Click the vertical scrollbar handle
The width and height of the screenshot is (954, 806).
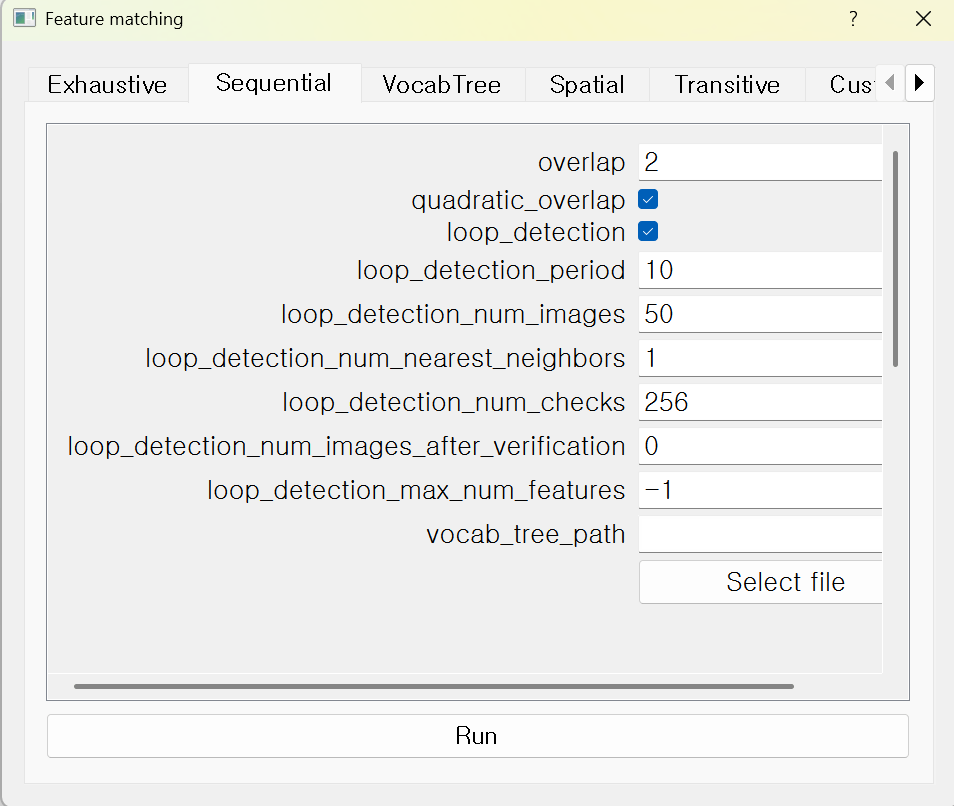point(895,258)
